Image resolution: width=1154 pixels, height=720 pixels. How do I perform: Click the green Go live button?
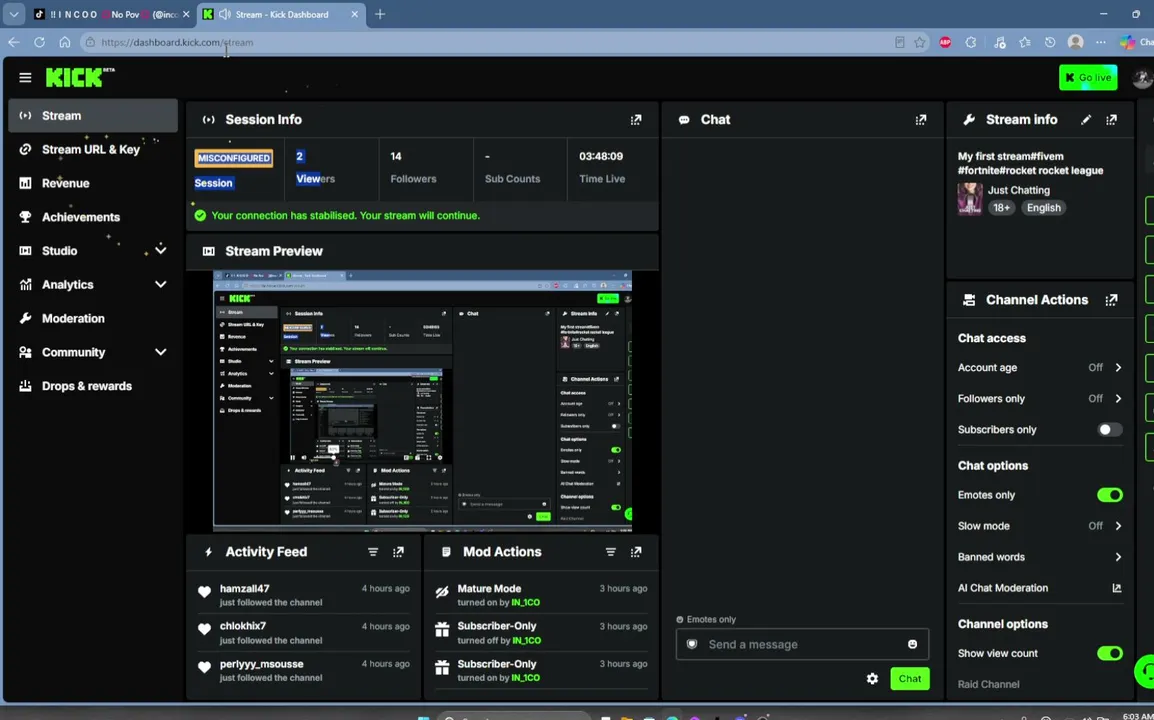click(x=1088, y=77)
